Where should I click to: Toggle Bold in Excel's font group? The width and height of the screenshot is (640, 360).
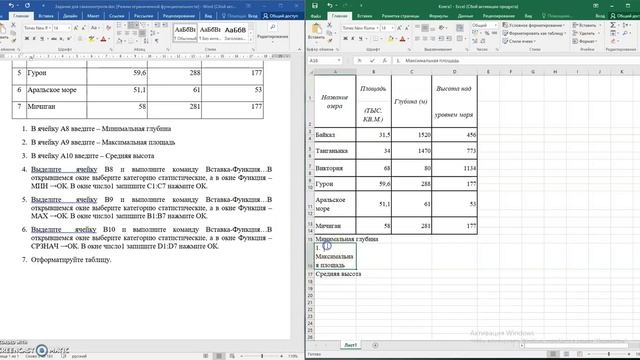[345, 39]
